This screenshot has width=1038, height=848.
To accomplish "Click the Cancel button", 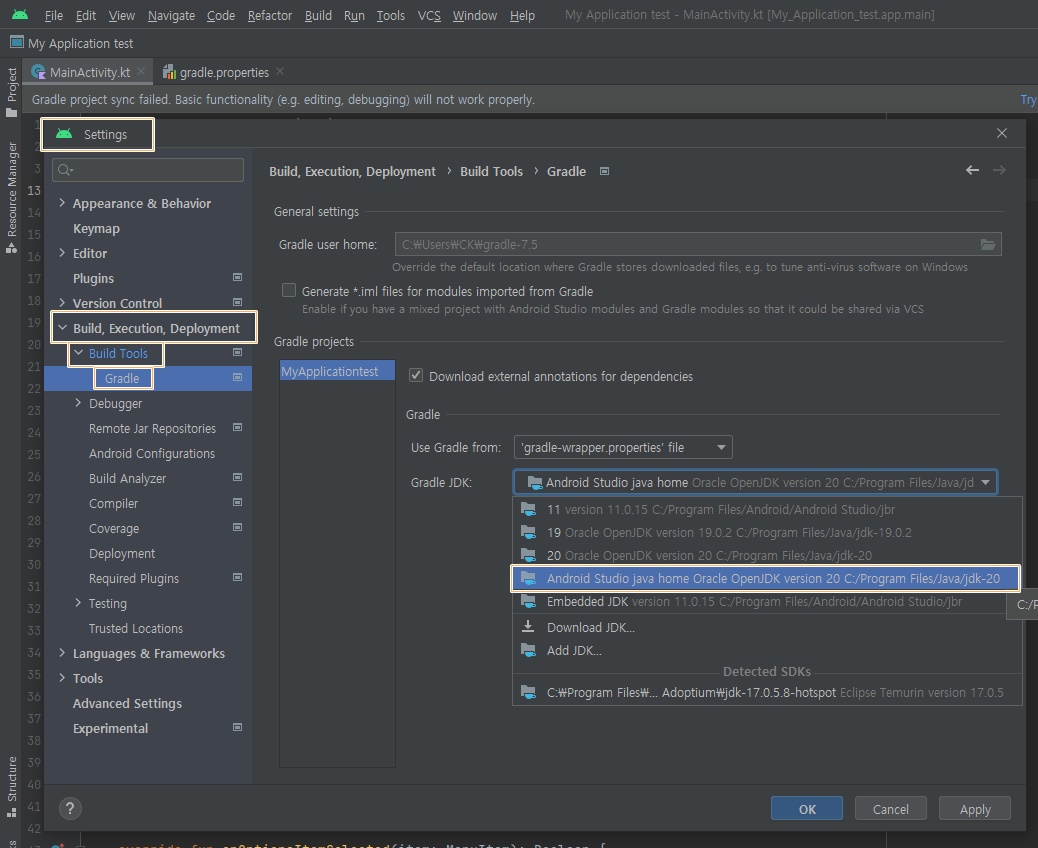I will [x=890, y=809].
